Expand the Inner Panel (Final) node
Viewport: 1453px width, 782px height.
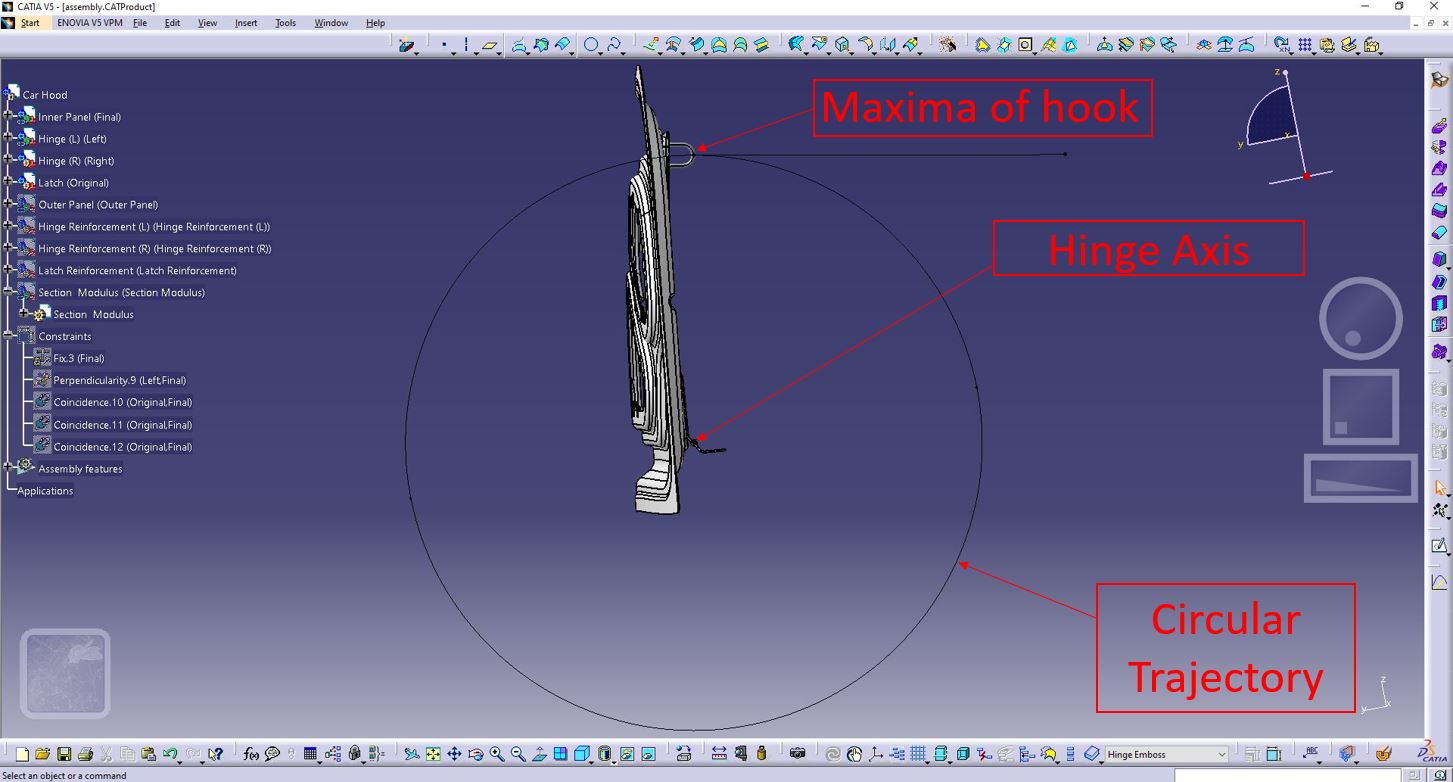click(x=8, y=117)
